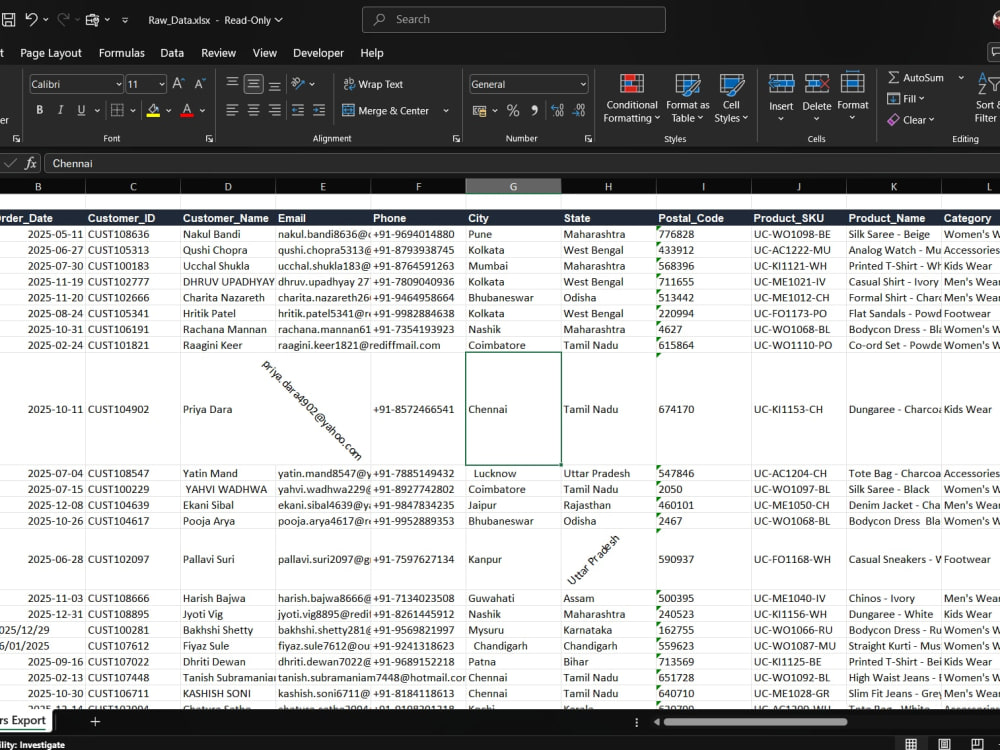This screenshot has width=1000, height=750.
Task: Switch to Review ribbon tab
Action: pyautogui.click(x=218, y=53)
